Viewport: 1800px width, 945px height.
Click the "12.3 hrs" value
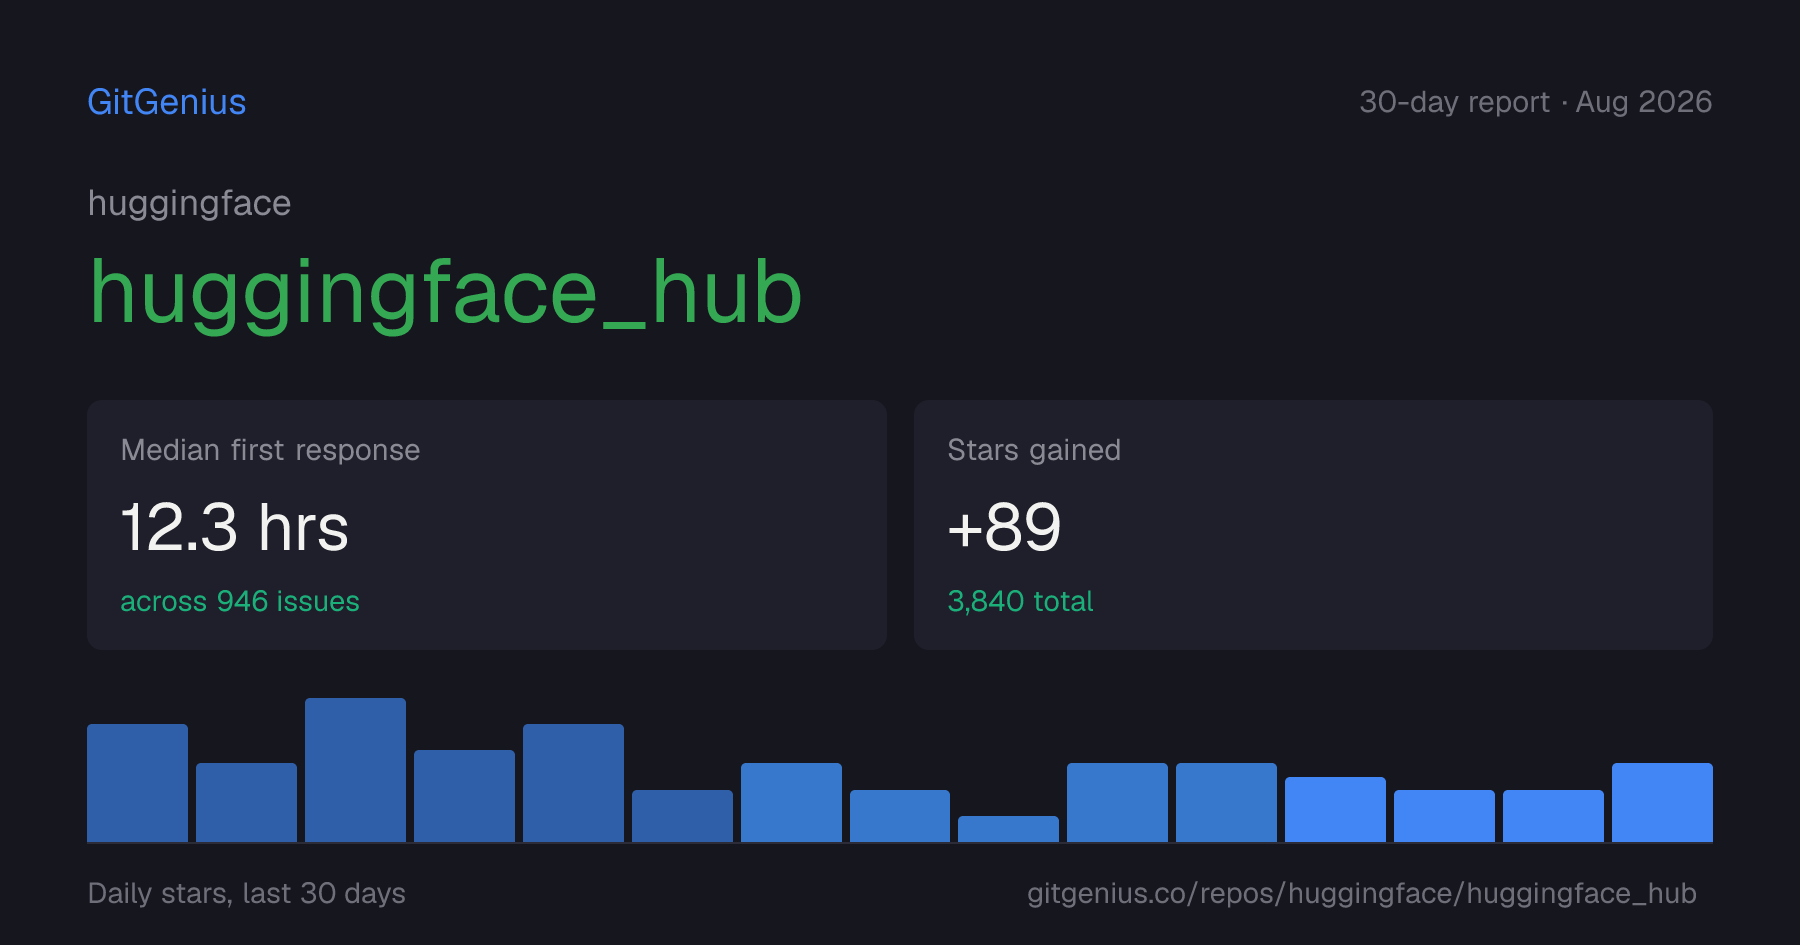coord(235,527)
